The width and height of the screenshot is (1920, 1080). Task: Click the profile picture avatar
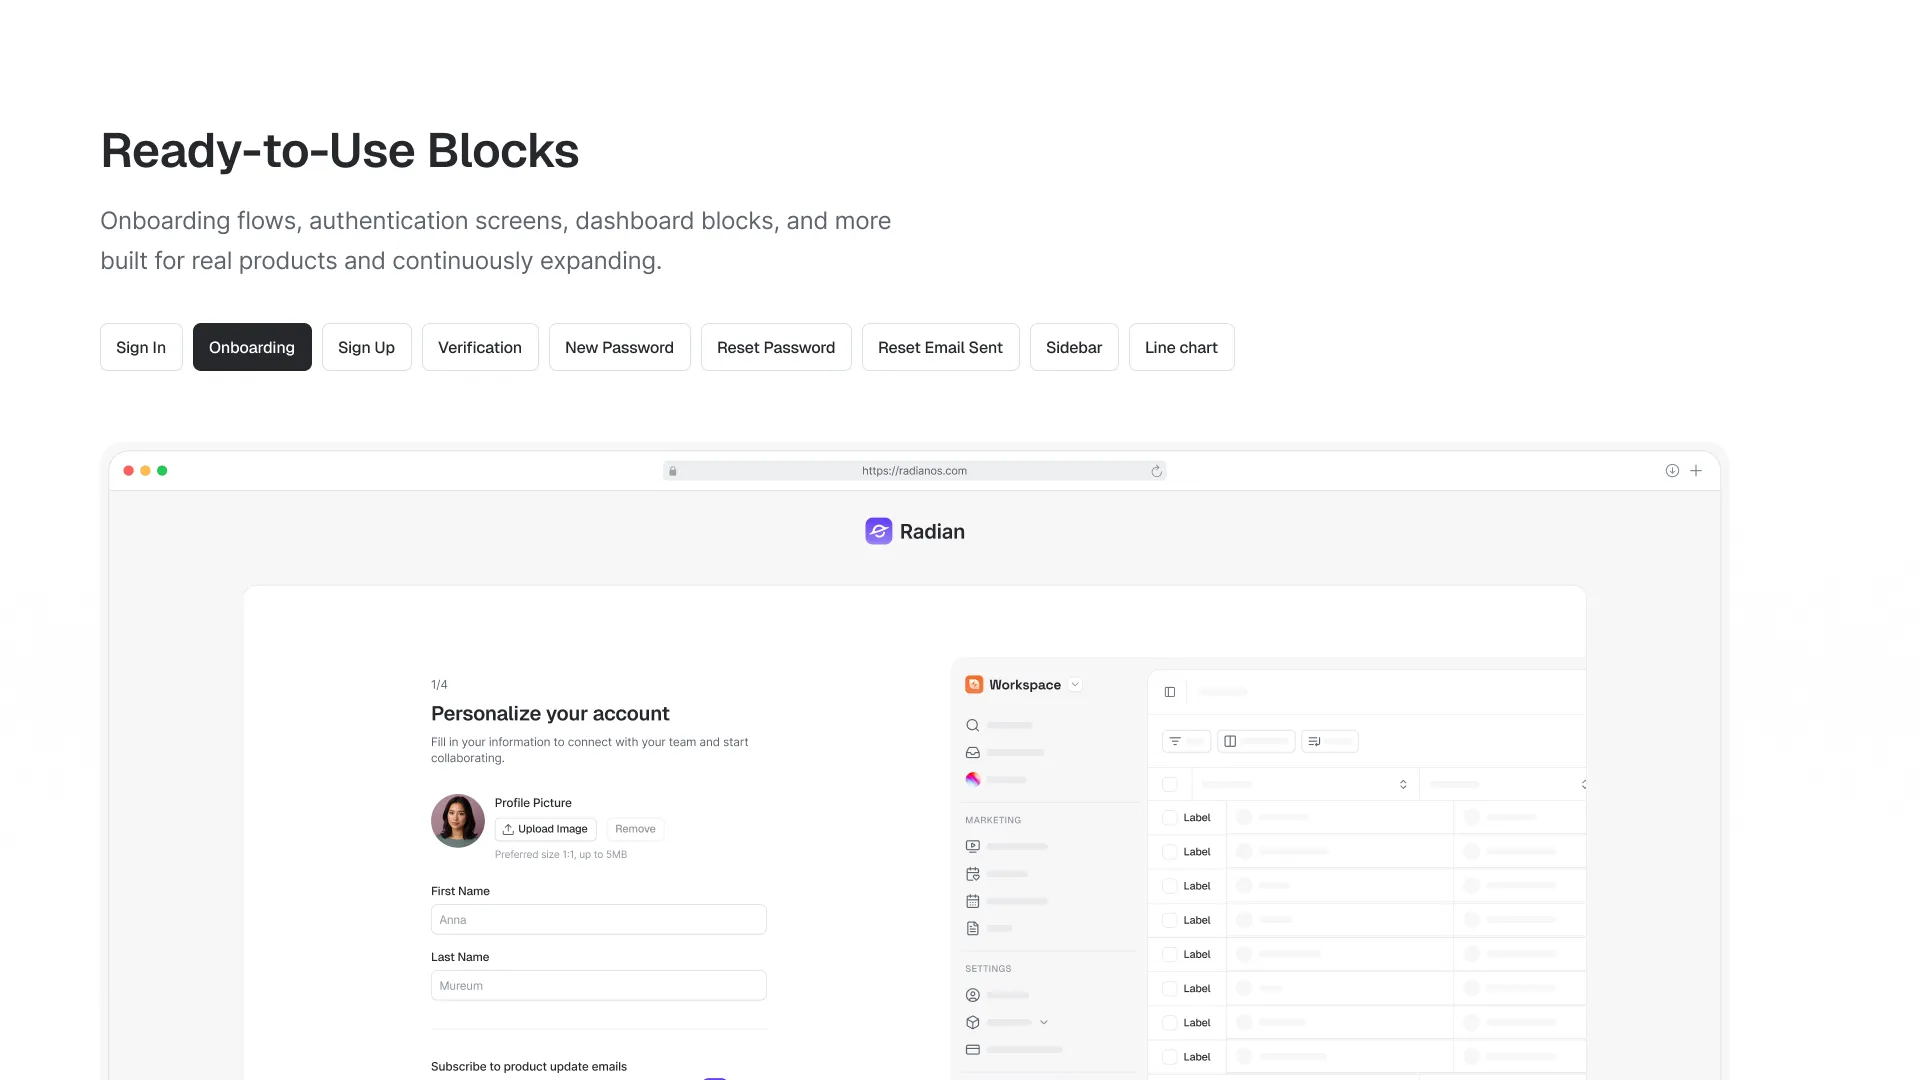pos(458,821)
